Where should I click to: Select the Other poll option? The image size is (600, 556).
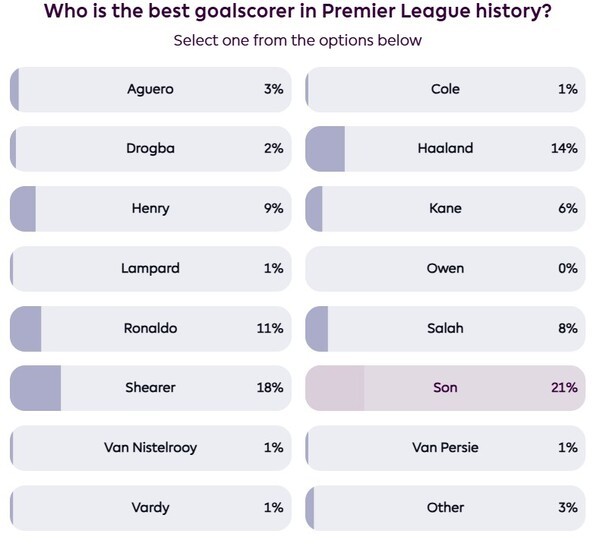point(445,507)
